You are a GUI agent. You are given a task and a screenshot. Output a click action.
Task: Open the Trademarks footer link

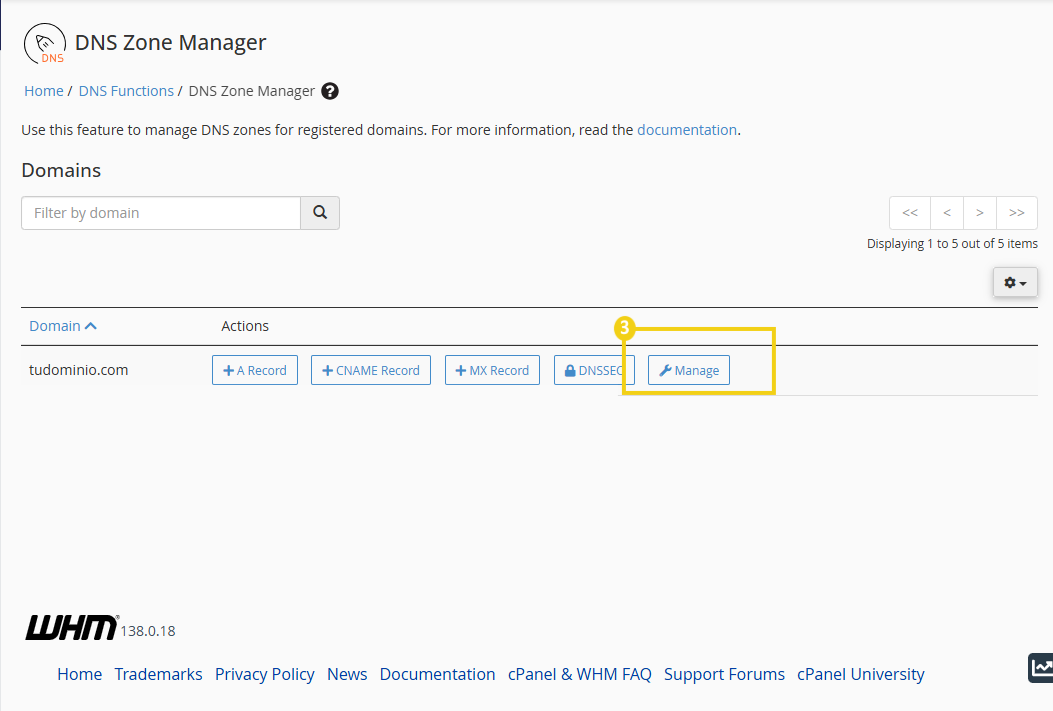tap(158, 674)
